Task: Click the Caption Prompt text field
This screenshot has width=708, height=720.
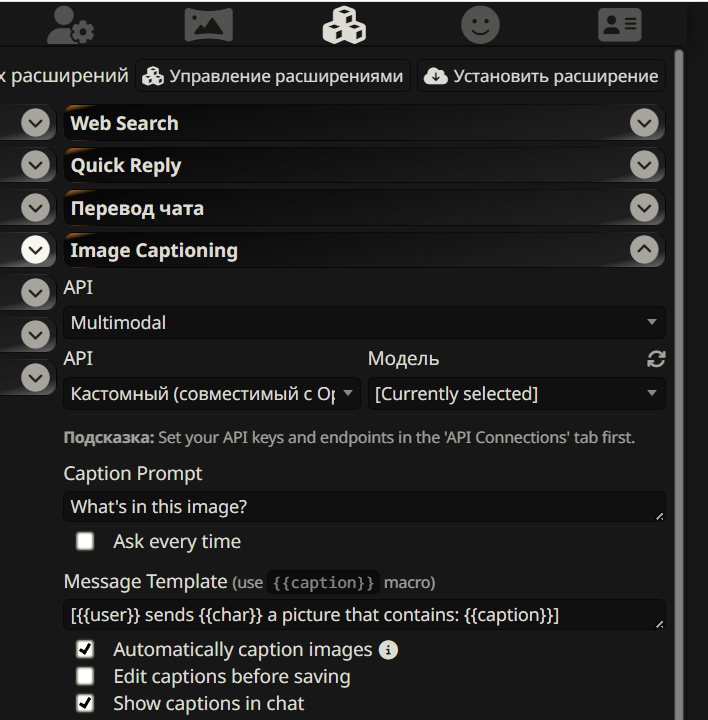Action: (x=364, y=507)
